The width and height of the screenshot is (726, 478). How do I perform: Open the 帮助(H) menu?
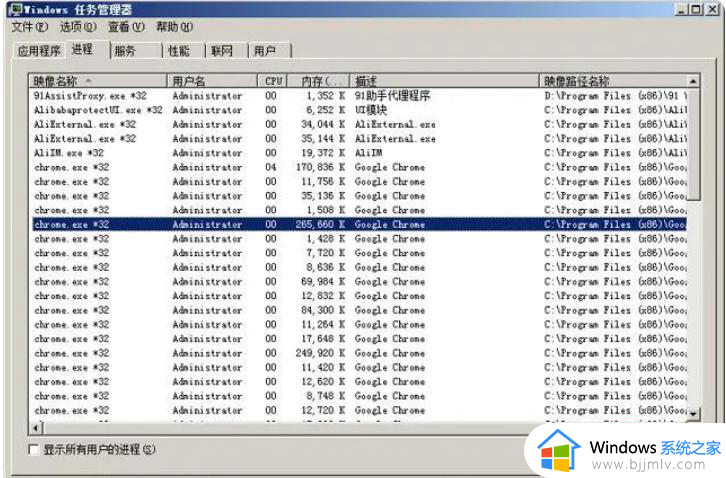(175, 27)
